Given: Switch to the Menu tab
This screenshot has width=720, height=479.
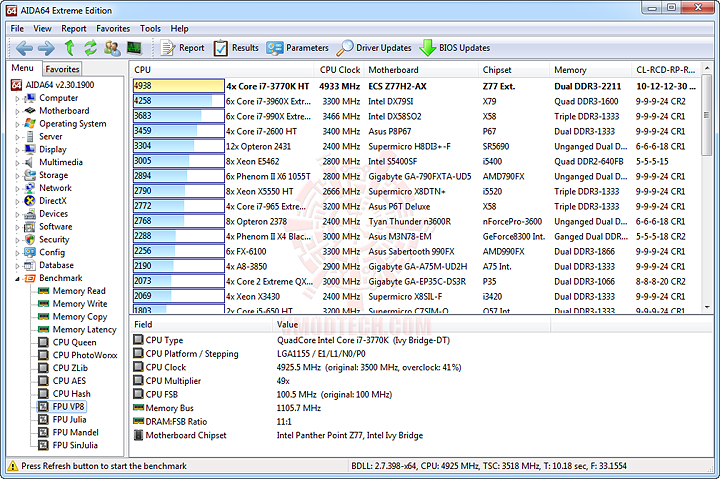Looking at the screenshot, I should point(22,68).
